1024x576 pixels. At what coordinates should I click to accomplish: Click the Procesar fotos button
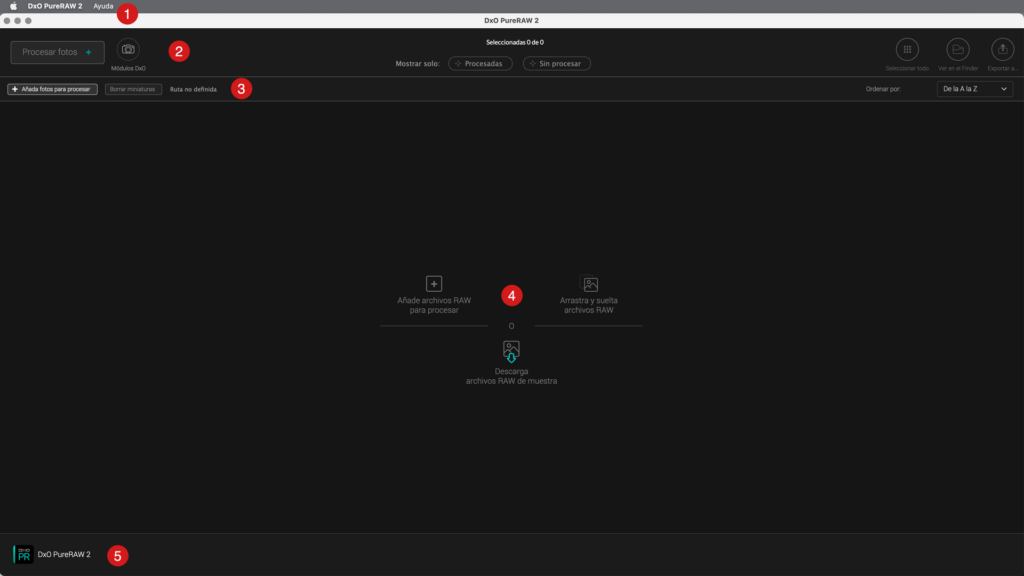click(x=57, y=52)
